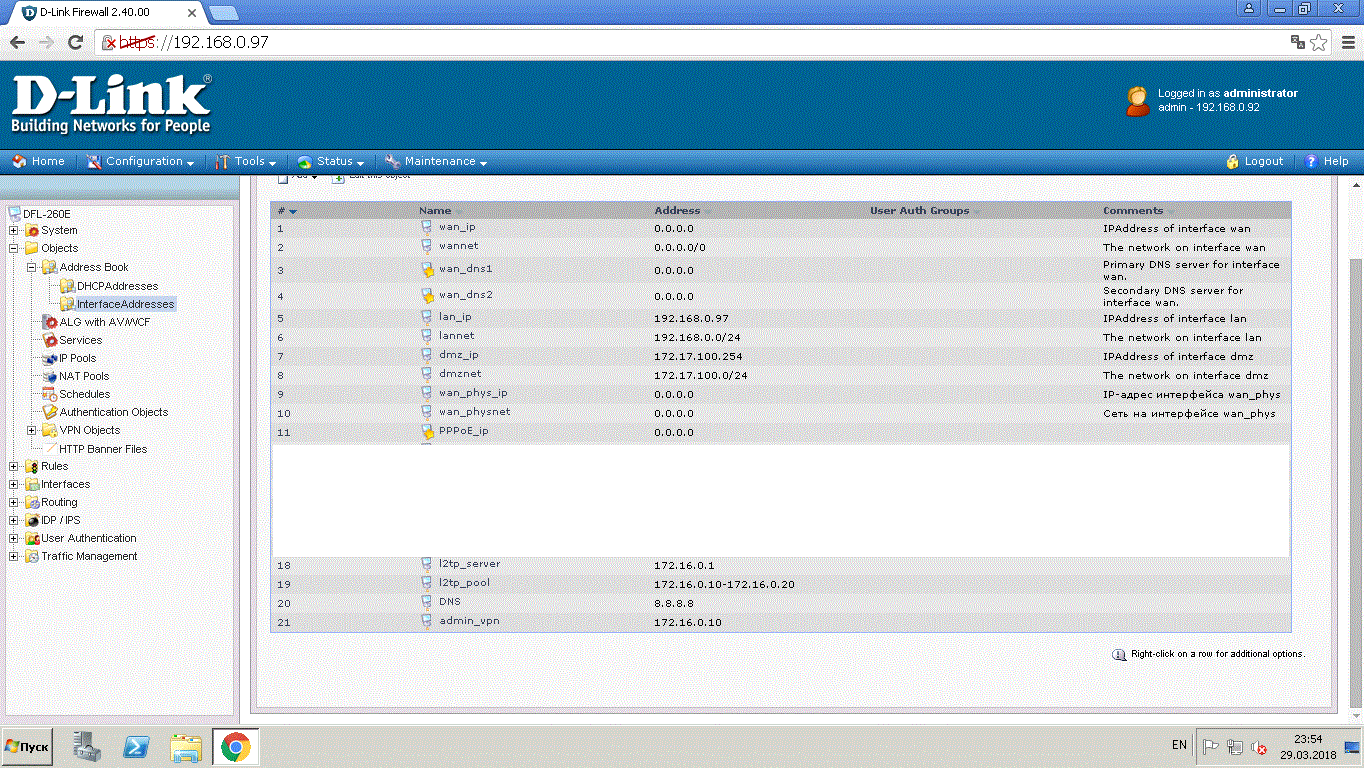The height and width of the screenshot is (768, 1364).
Task: Click the address icon beside l2tp_server
Action: [426, 564]
